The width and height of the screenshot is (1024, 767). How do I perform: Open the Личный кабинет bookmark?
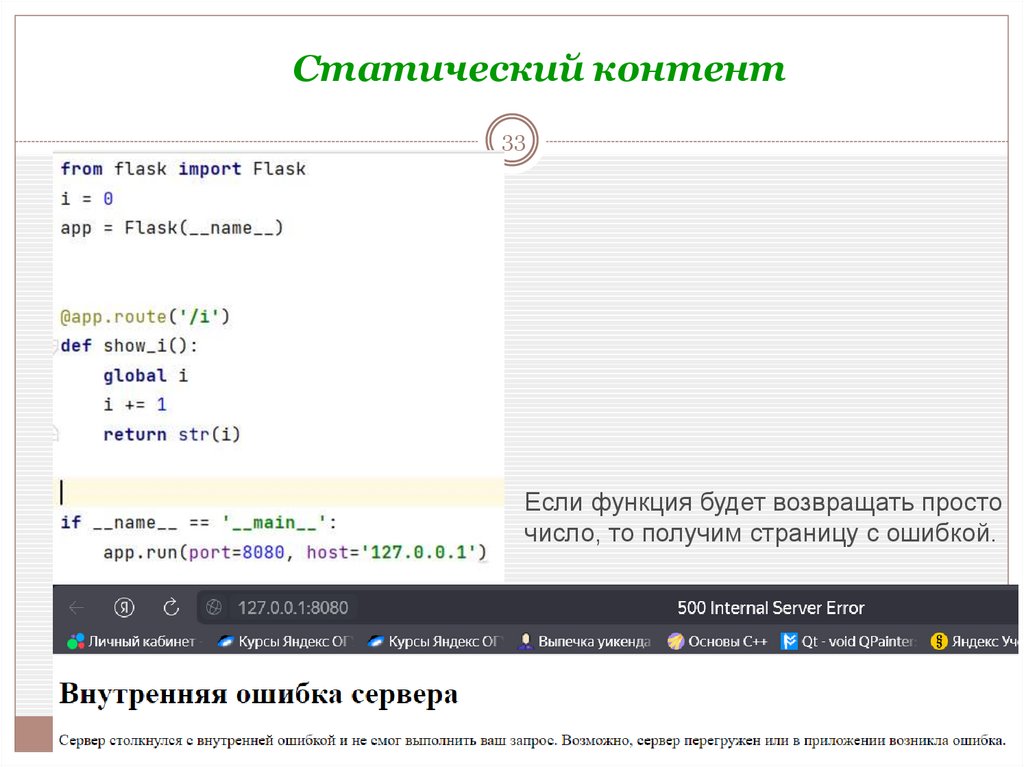(132, 642)
